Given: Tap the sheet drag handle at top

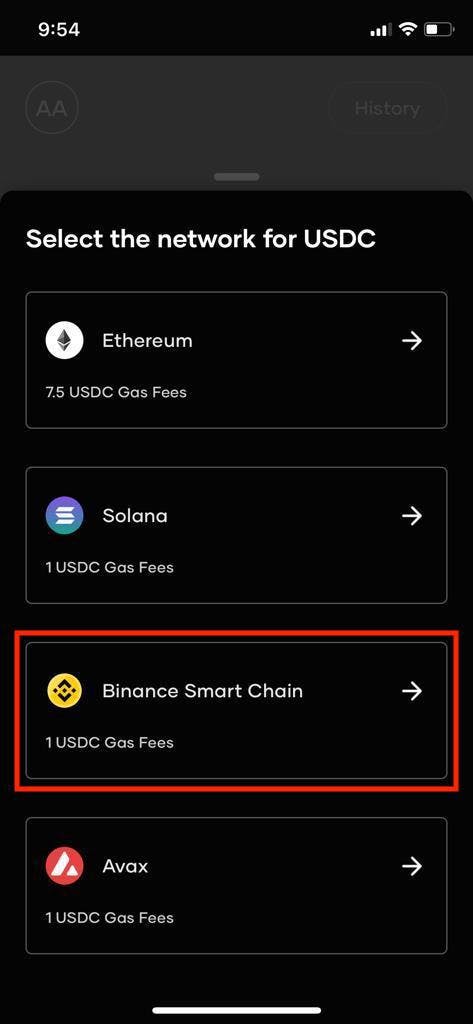Looking at the screenshot, I should click(x=236, y=177).
